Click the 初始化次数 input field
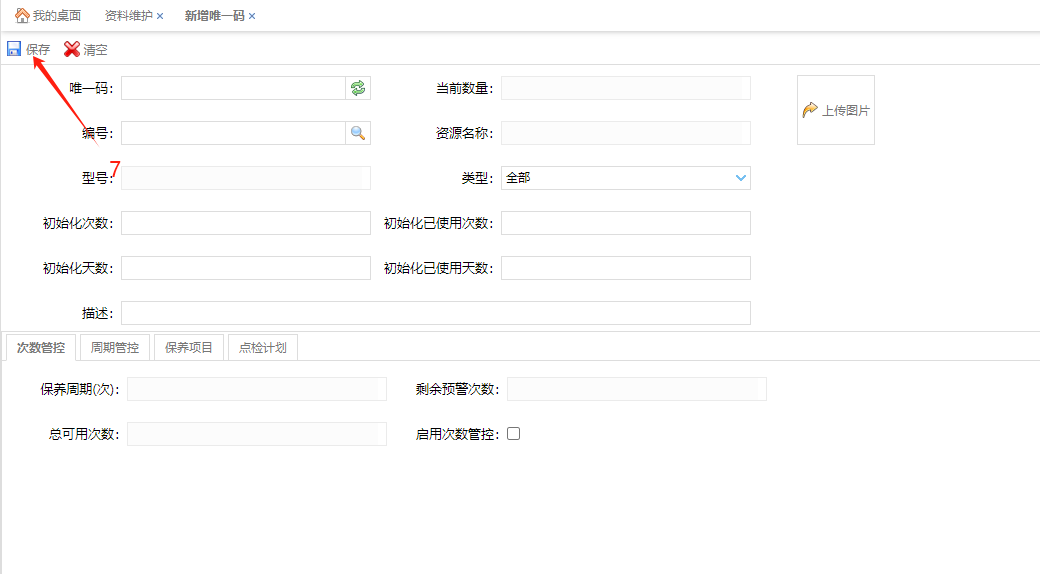The image size is (1040, 574). coord(245,223)
